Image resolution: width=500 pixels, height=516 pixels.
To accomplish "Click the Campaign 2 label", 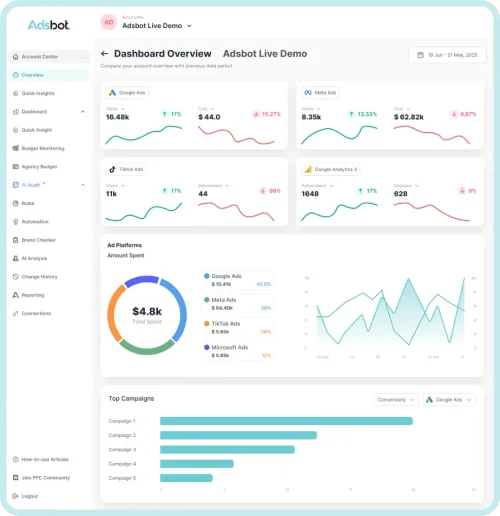I will pyautogui.click(x=122, y=435).
